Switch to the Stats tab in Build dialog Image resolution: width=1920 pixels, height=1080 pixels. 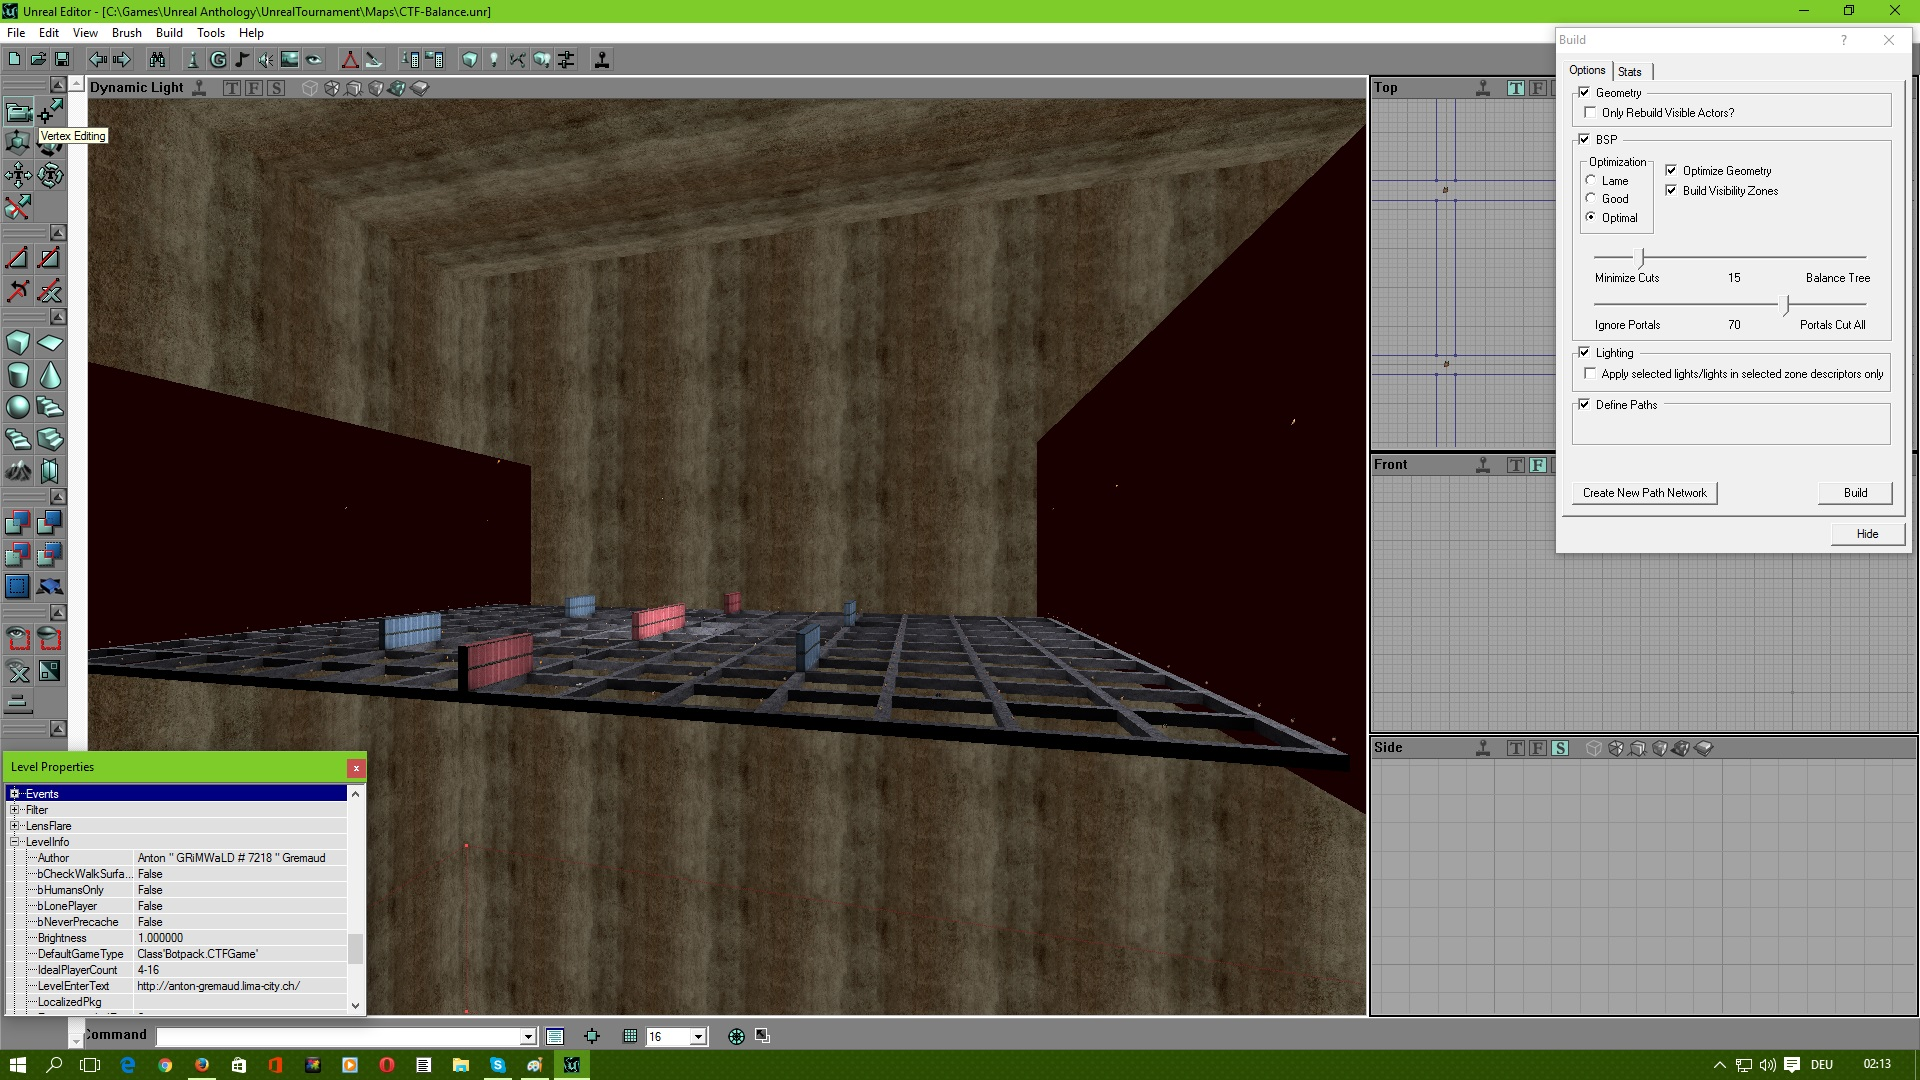tap(1630, 71)
